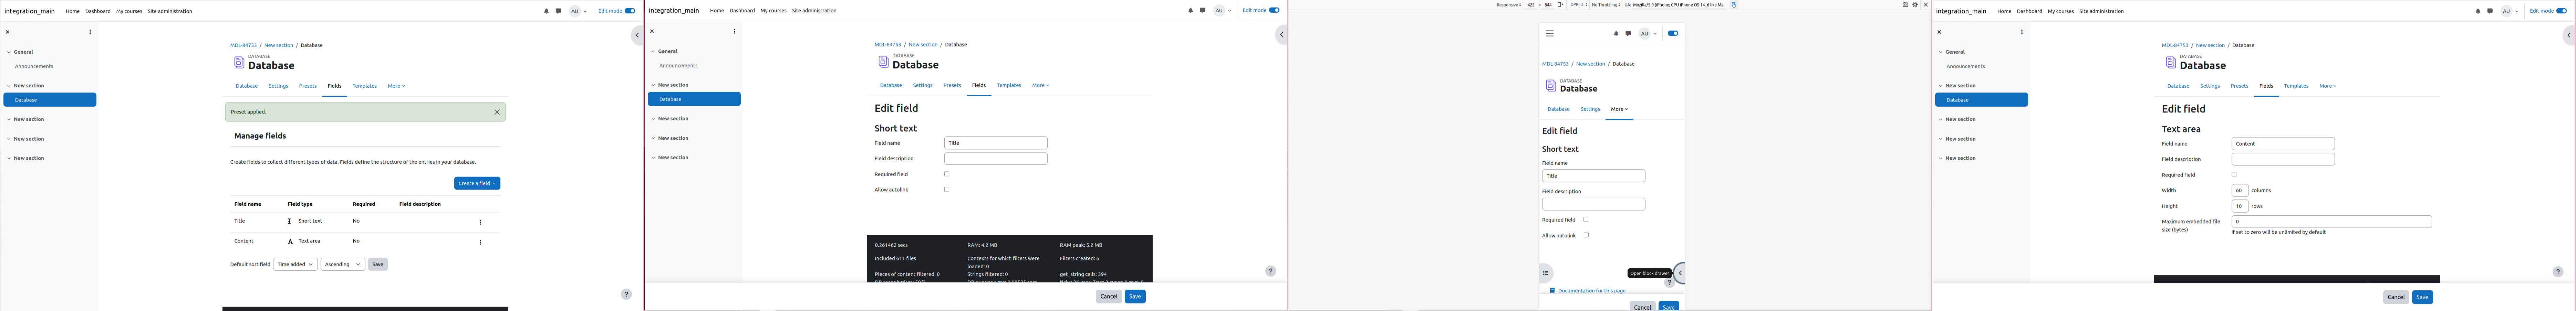
Task: Check 'Required field' on the Text area form
Action: (x=2234, y=175)
